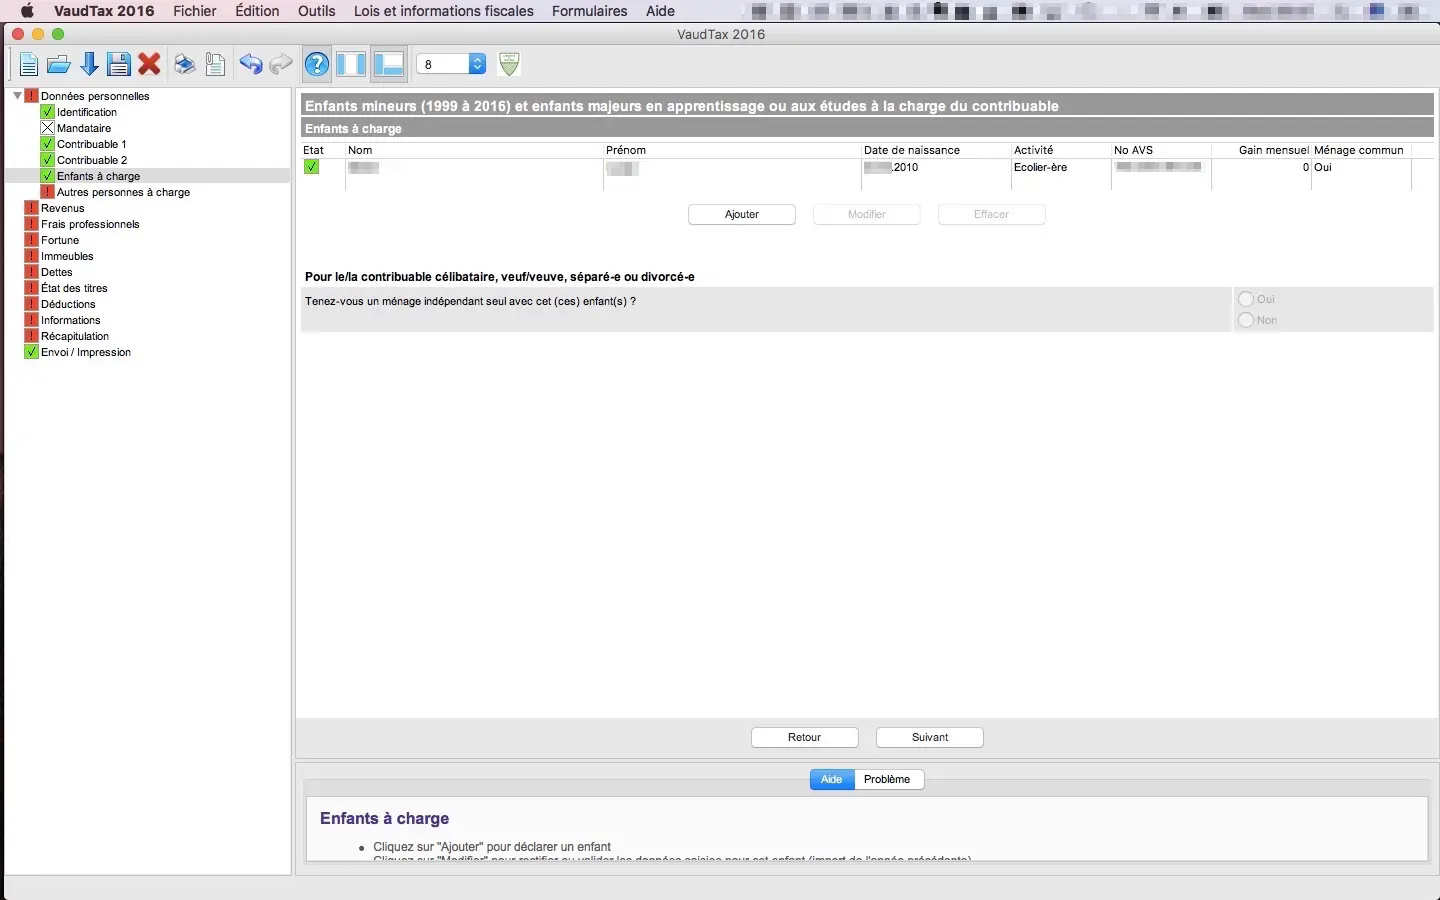Viewport: 1440px width, 900px height.
Task: Click the Activité column header
Action: [x=1061, y=150]
